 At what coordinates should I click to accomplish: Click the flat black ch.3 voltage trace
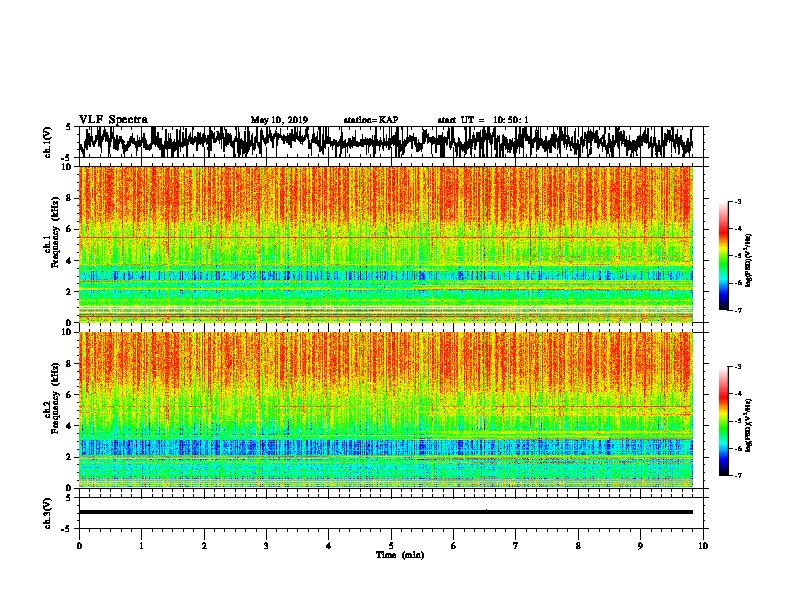coord(385,512)
